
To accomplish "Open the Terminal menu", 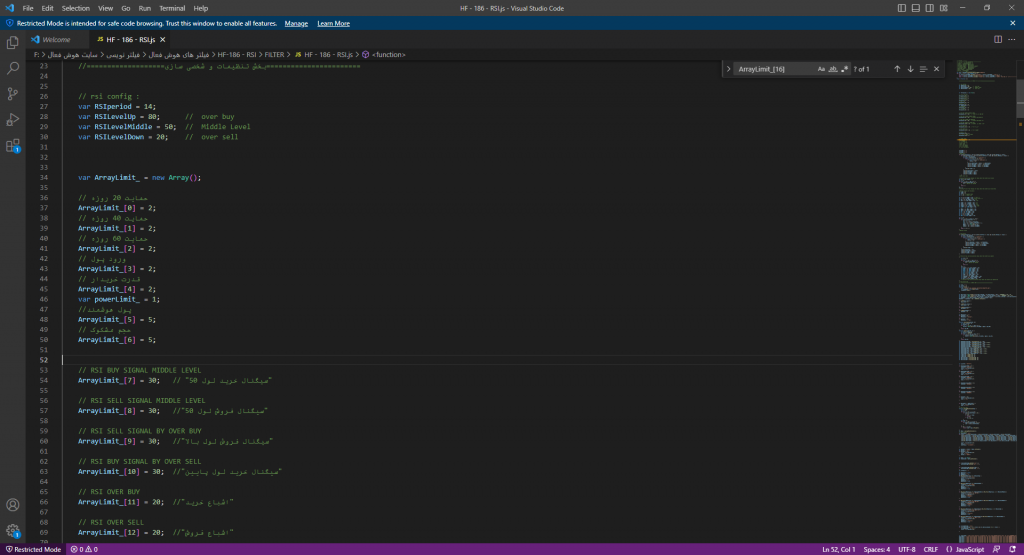I will (171, 8).
